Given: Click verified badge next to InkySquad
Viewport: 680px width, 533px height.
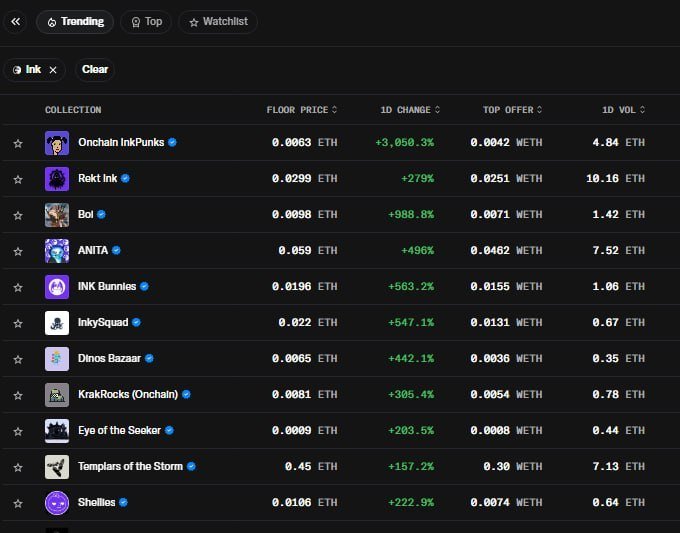Looking at the screenshot, I should pos(136,322).
